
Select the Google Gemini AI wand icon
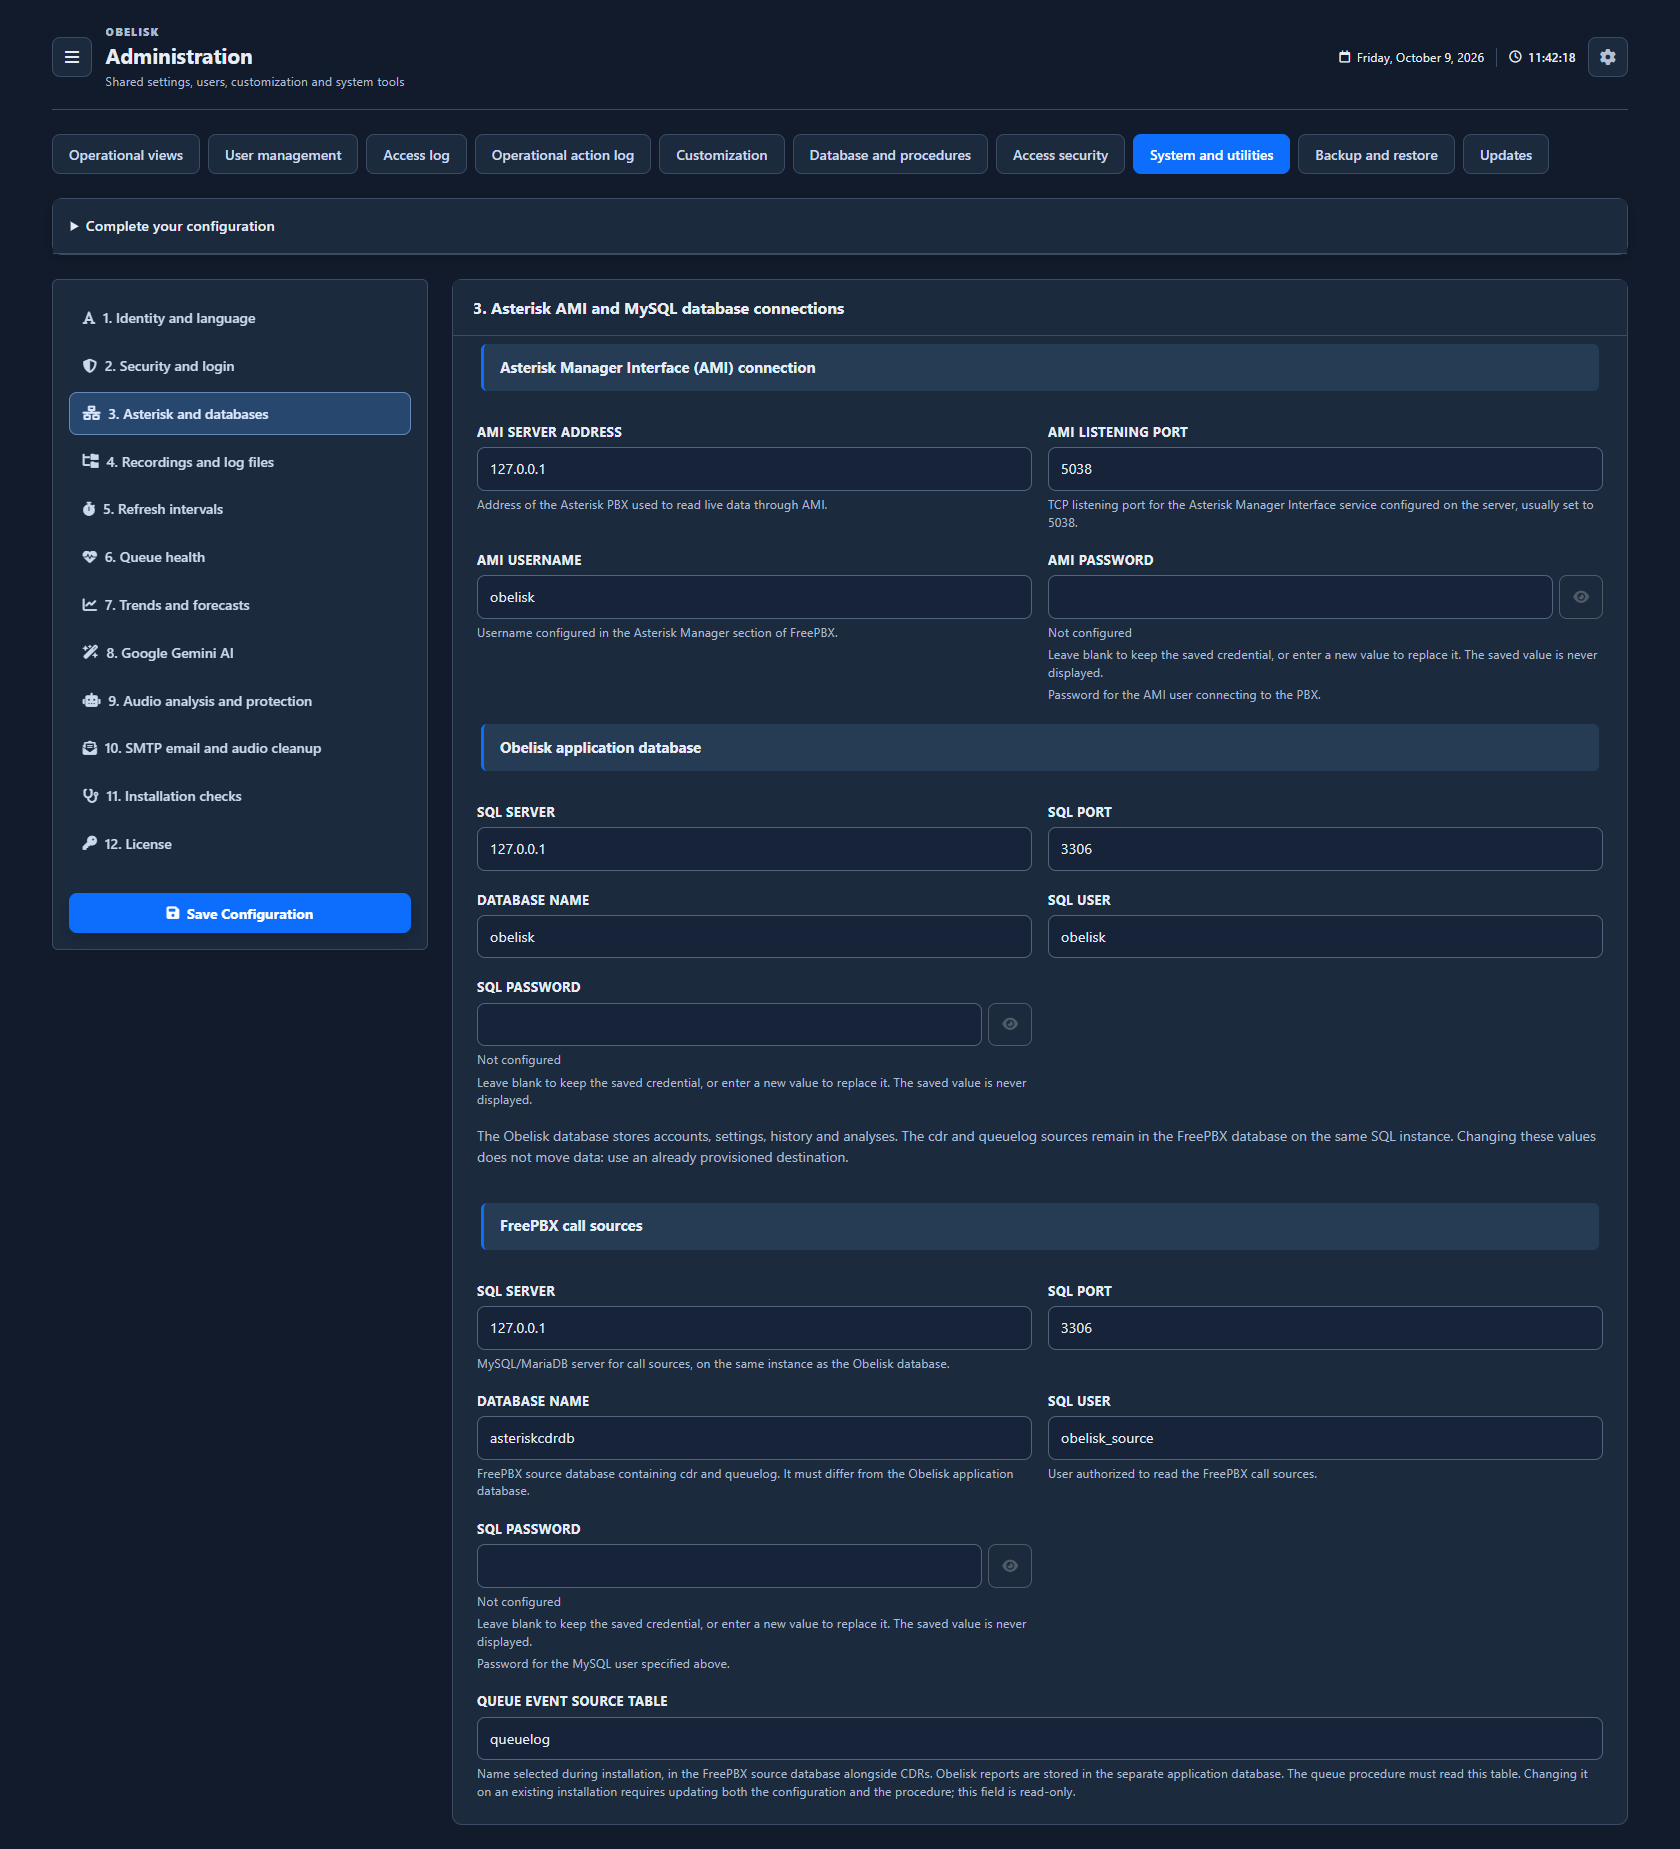[x=91, y=652]
